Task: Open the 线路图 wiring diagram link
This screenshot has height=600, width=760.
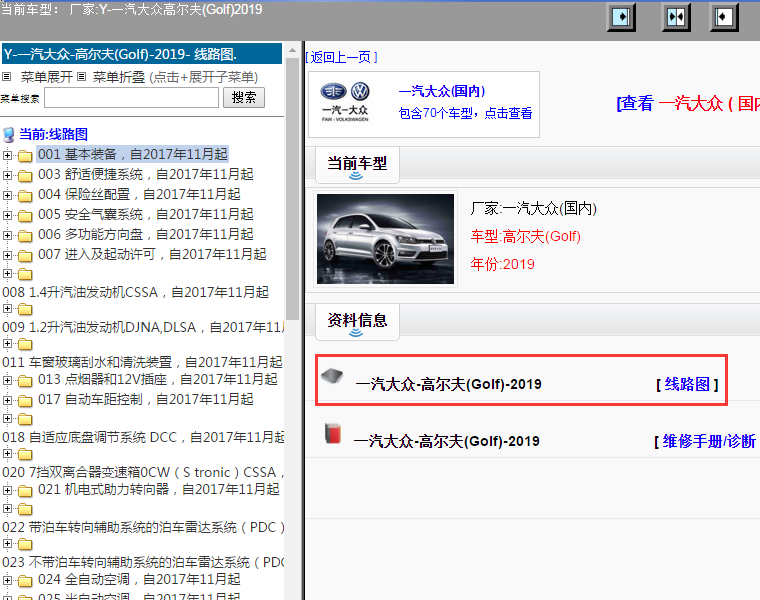Action: click(687, 384)
